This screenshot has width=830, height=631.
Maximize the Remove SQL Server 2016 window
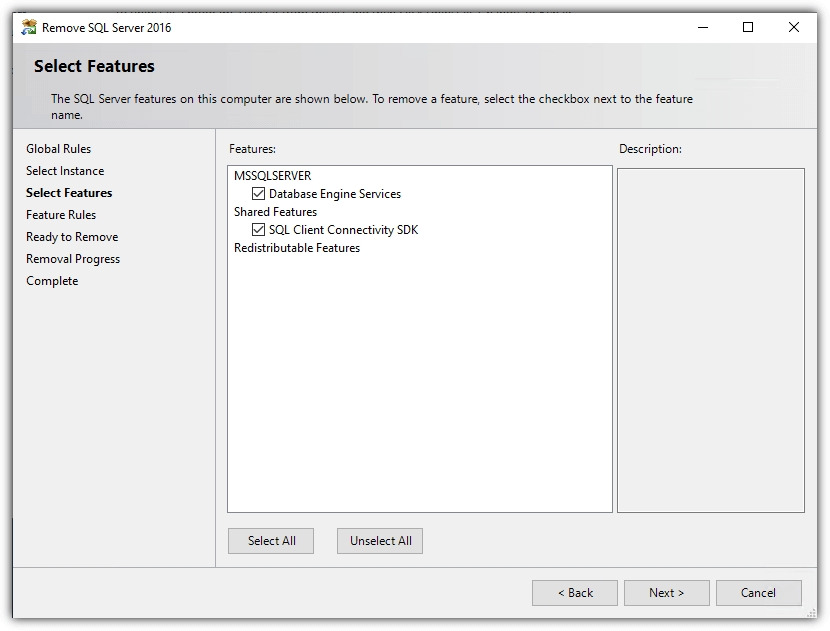[x=748, y=28]
